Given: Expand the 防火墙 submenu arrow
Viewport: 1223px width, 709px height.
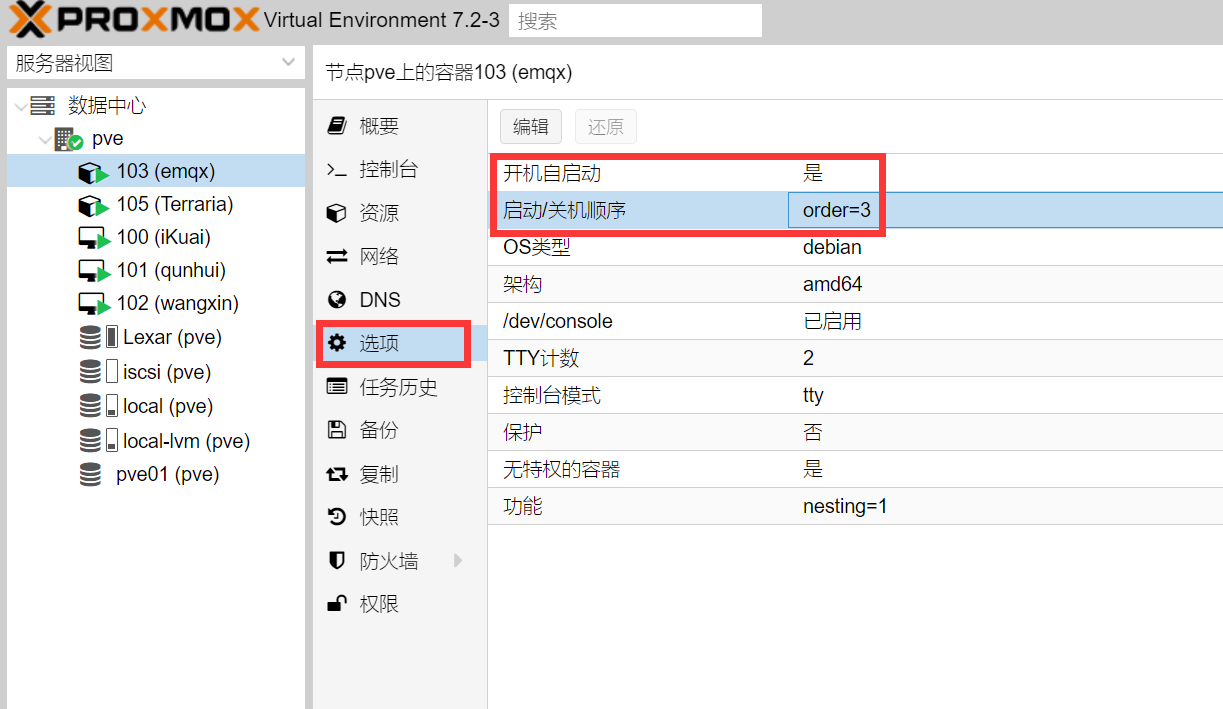Looking at the screenshot, I should tap(459, 561).
